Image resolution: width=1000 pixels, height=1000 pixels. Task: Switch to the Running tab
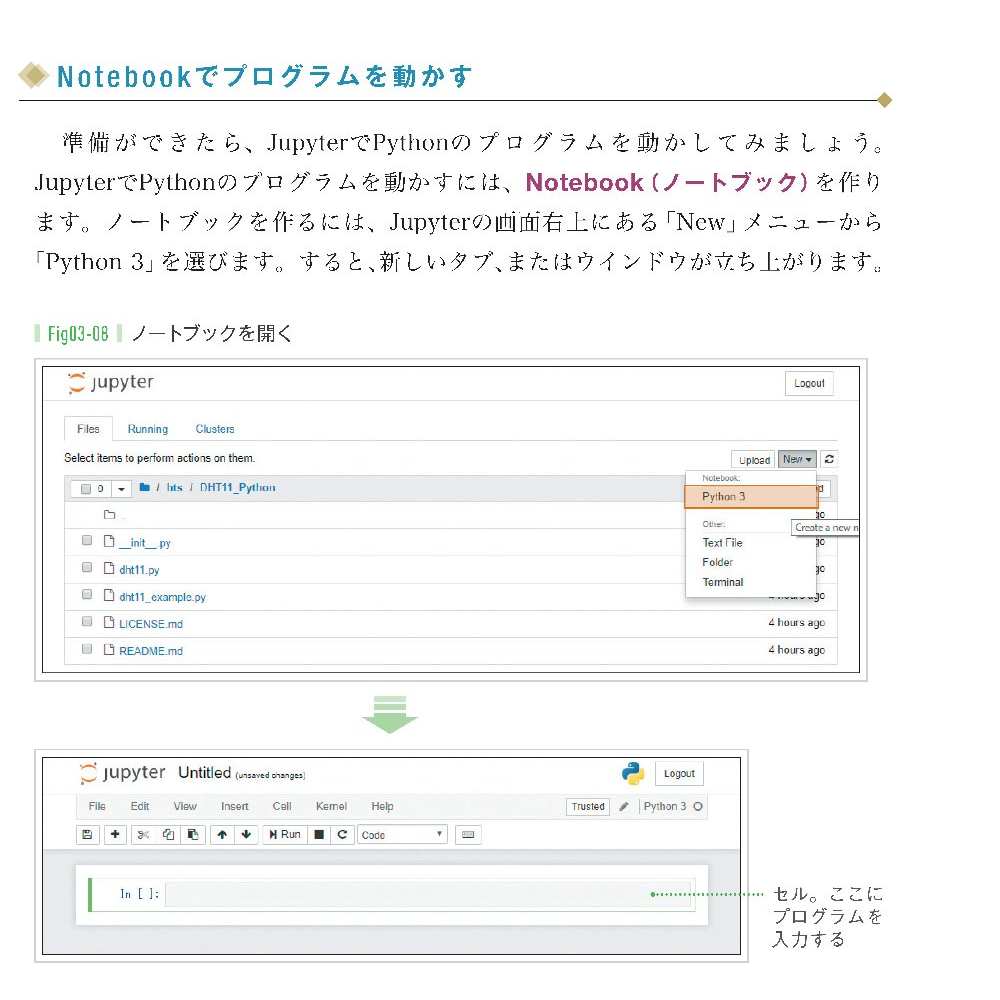tap(148, 429)
